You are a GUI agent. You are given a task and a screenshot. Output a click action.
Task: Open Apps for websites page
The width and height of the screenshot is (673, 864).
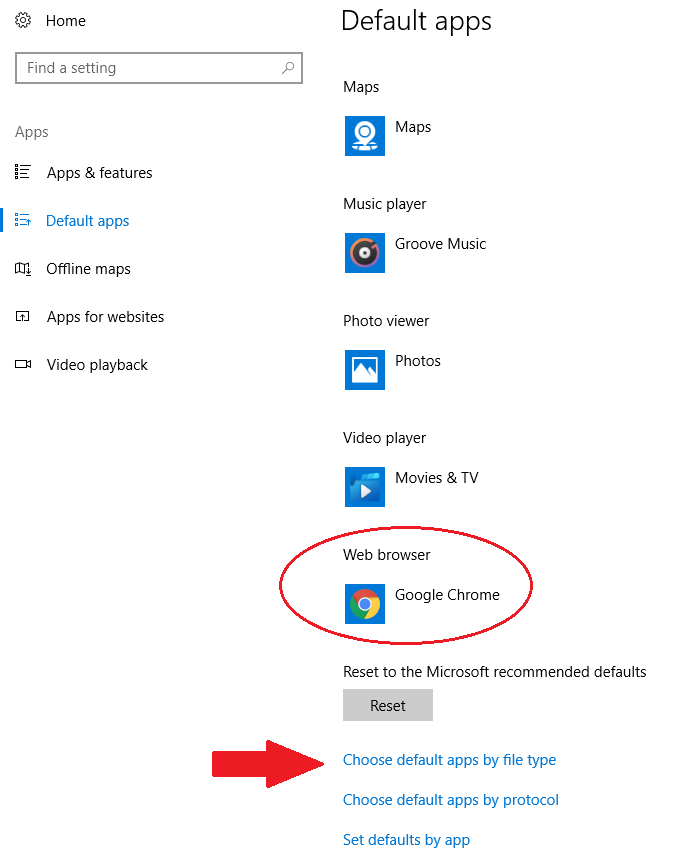pyautogui.click(x=105, y=317)
